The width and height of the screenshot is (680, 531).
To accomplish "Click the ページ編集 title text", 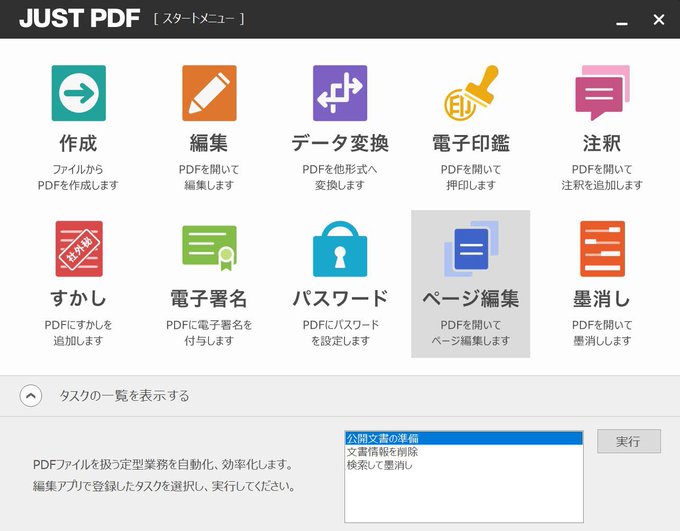I will point(471,298).
